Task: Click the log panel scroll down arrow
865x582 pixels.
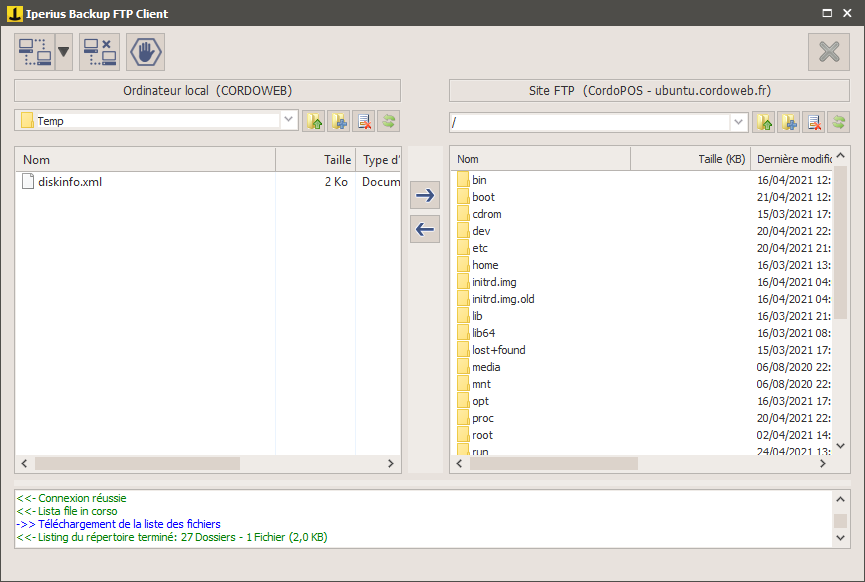Action: click(840, 537)
